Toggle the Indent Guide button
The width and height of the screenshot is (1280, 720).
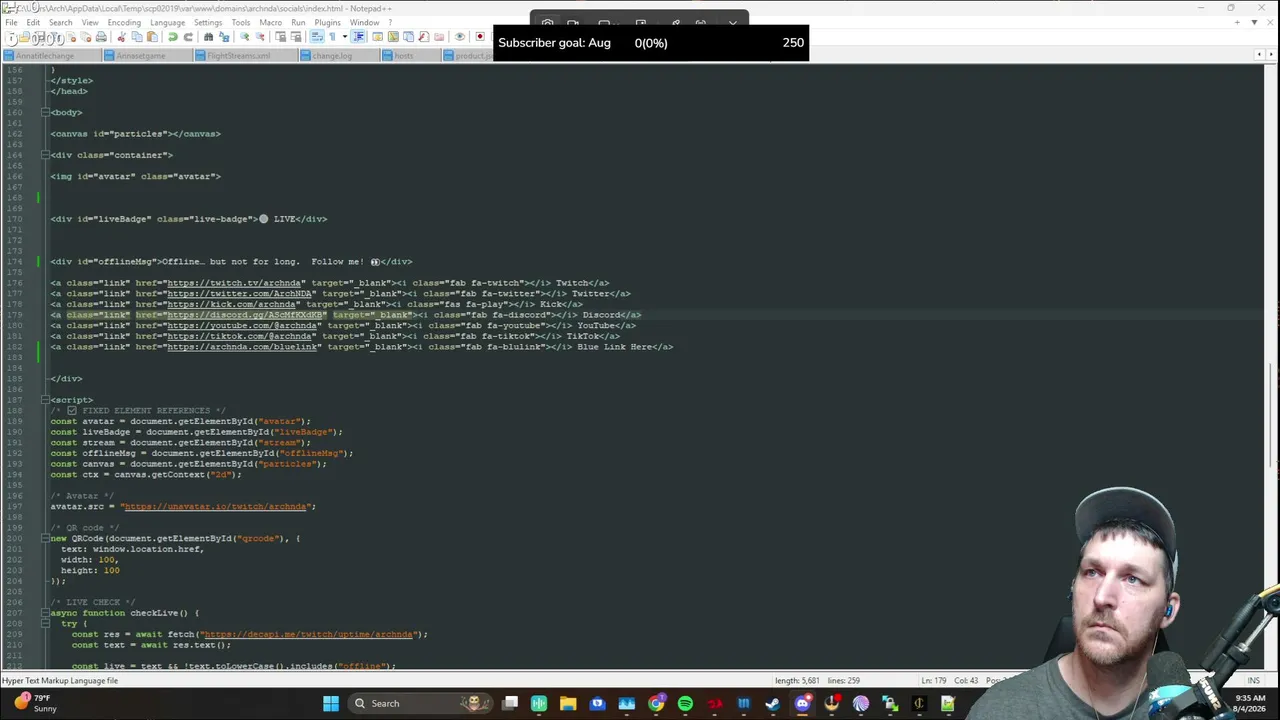click(x=358, y=37)
